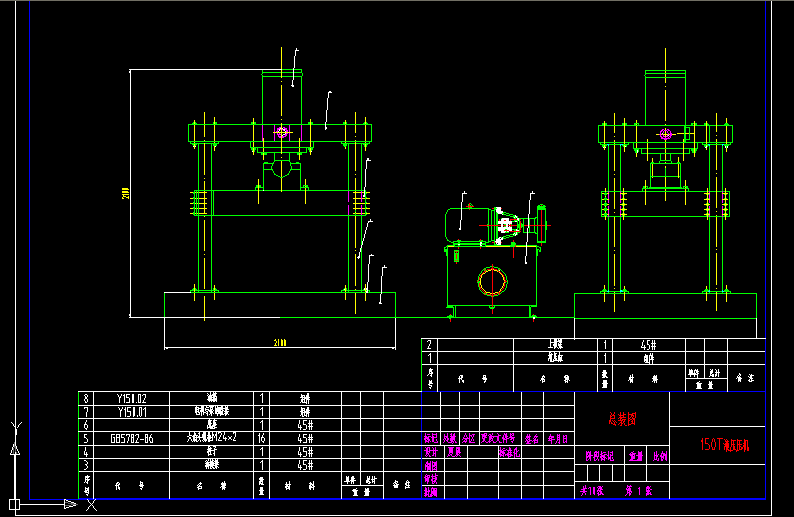Viewport: 794px width, 517px height.
Task: Select the magenta circle on side view cylinder
Action: (x=664, y=133)
